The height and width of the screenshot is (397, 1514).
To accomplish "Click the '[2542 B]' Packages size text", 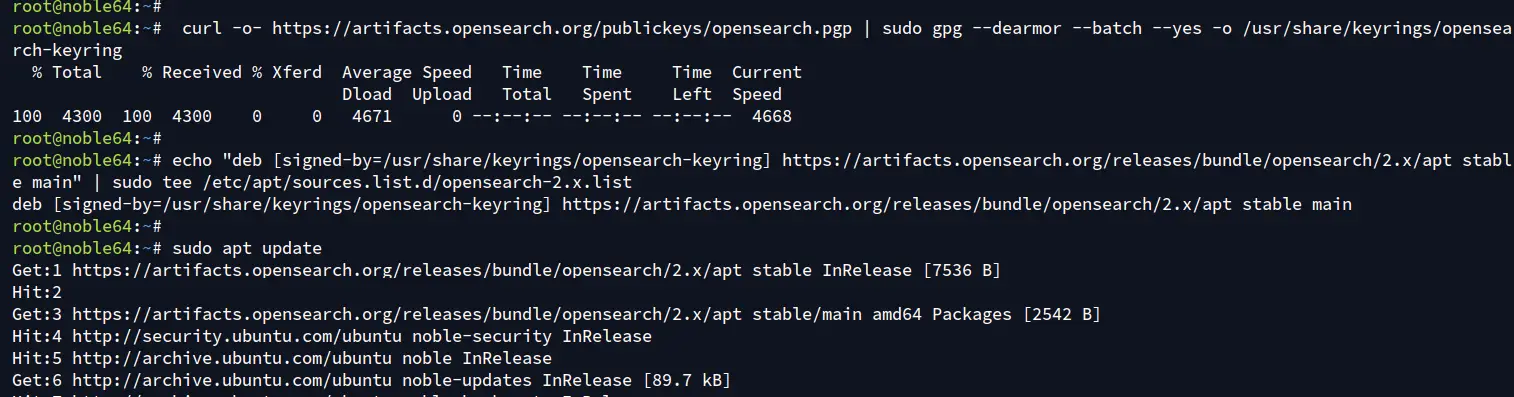I will coord(1062,314).
